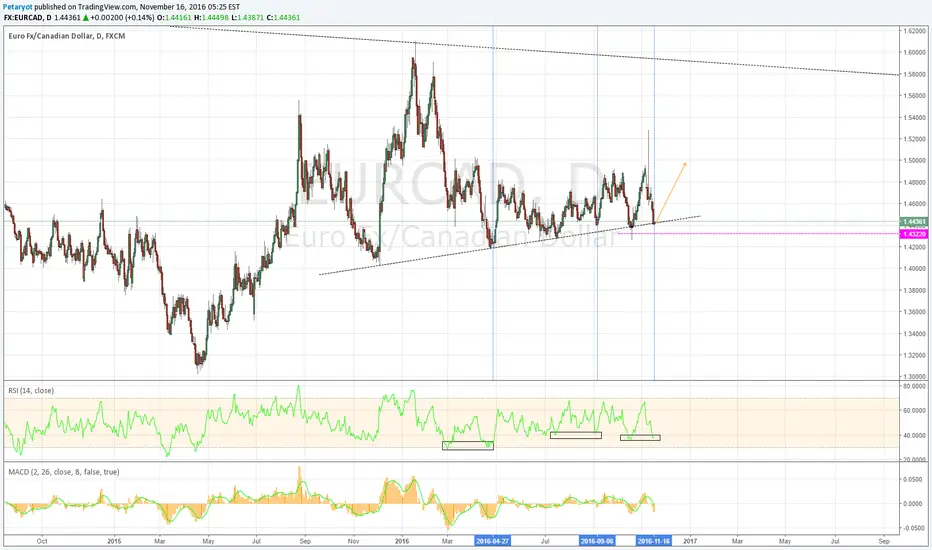Select the magenta 1.43220 price level tag
This screenshot has width=932, height=550.
point(914,234)
